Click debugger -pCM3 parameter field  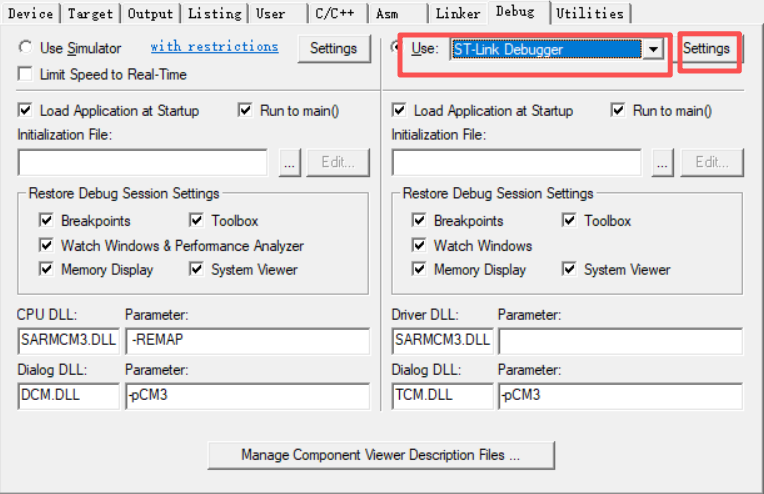click(x=621, y=396)
